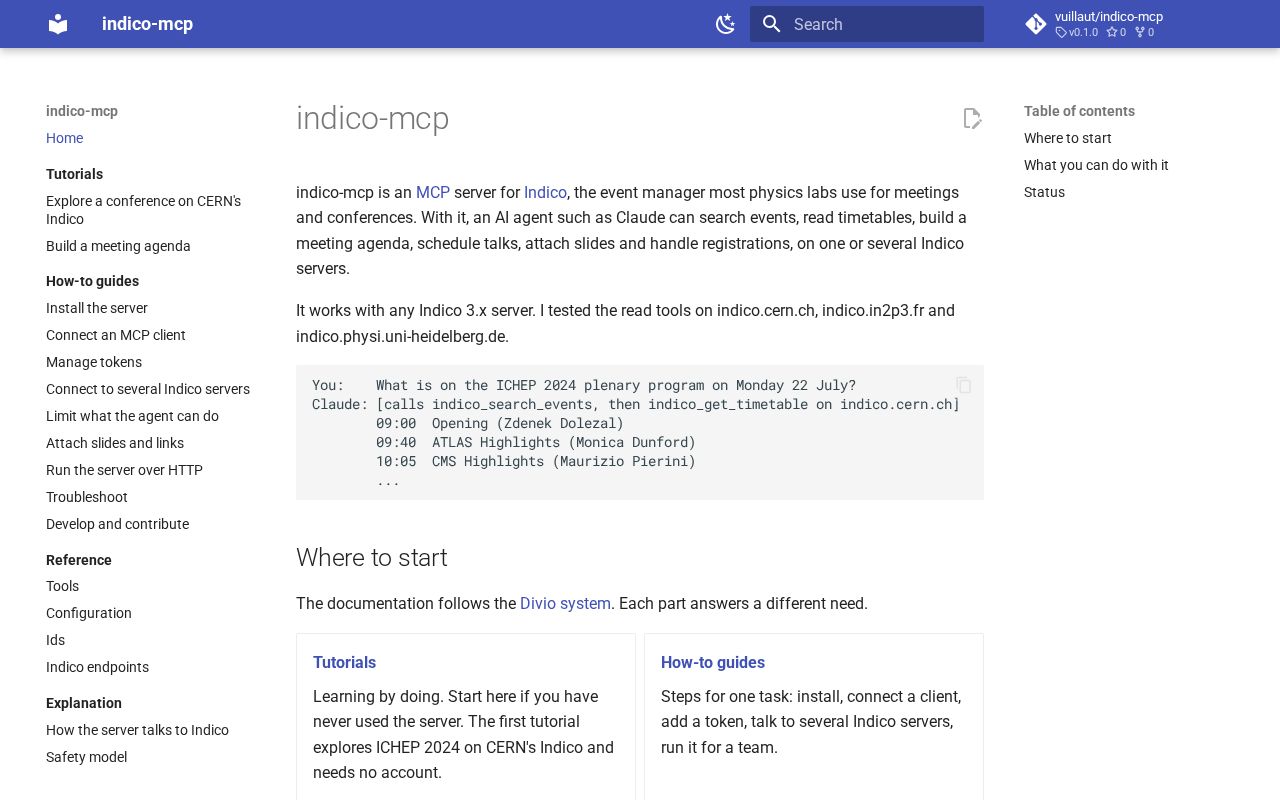The height and width of the screenshot is (800, 1280).
Task: Go to Install the server guide
Action: point(97,308)
